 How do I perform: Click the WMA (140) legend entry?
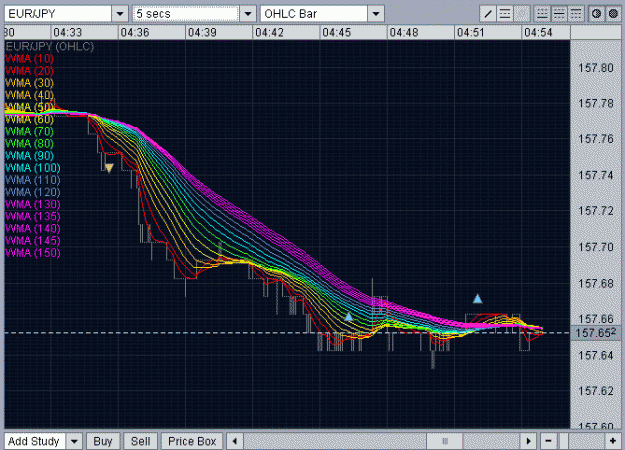coord(33,229)
